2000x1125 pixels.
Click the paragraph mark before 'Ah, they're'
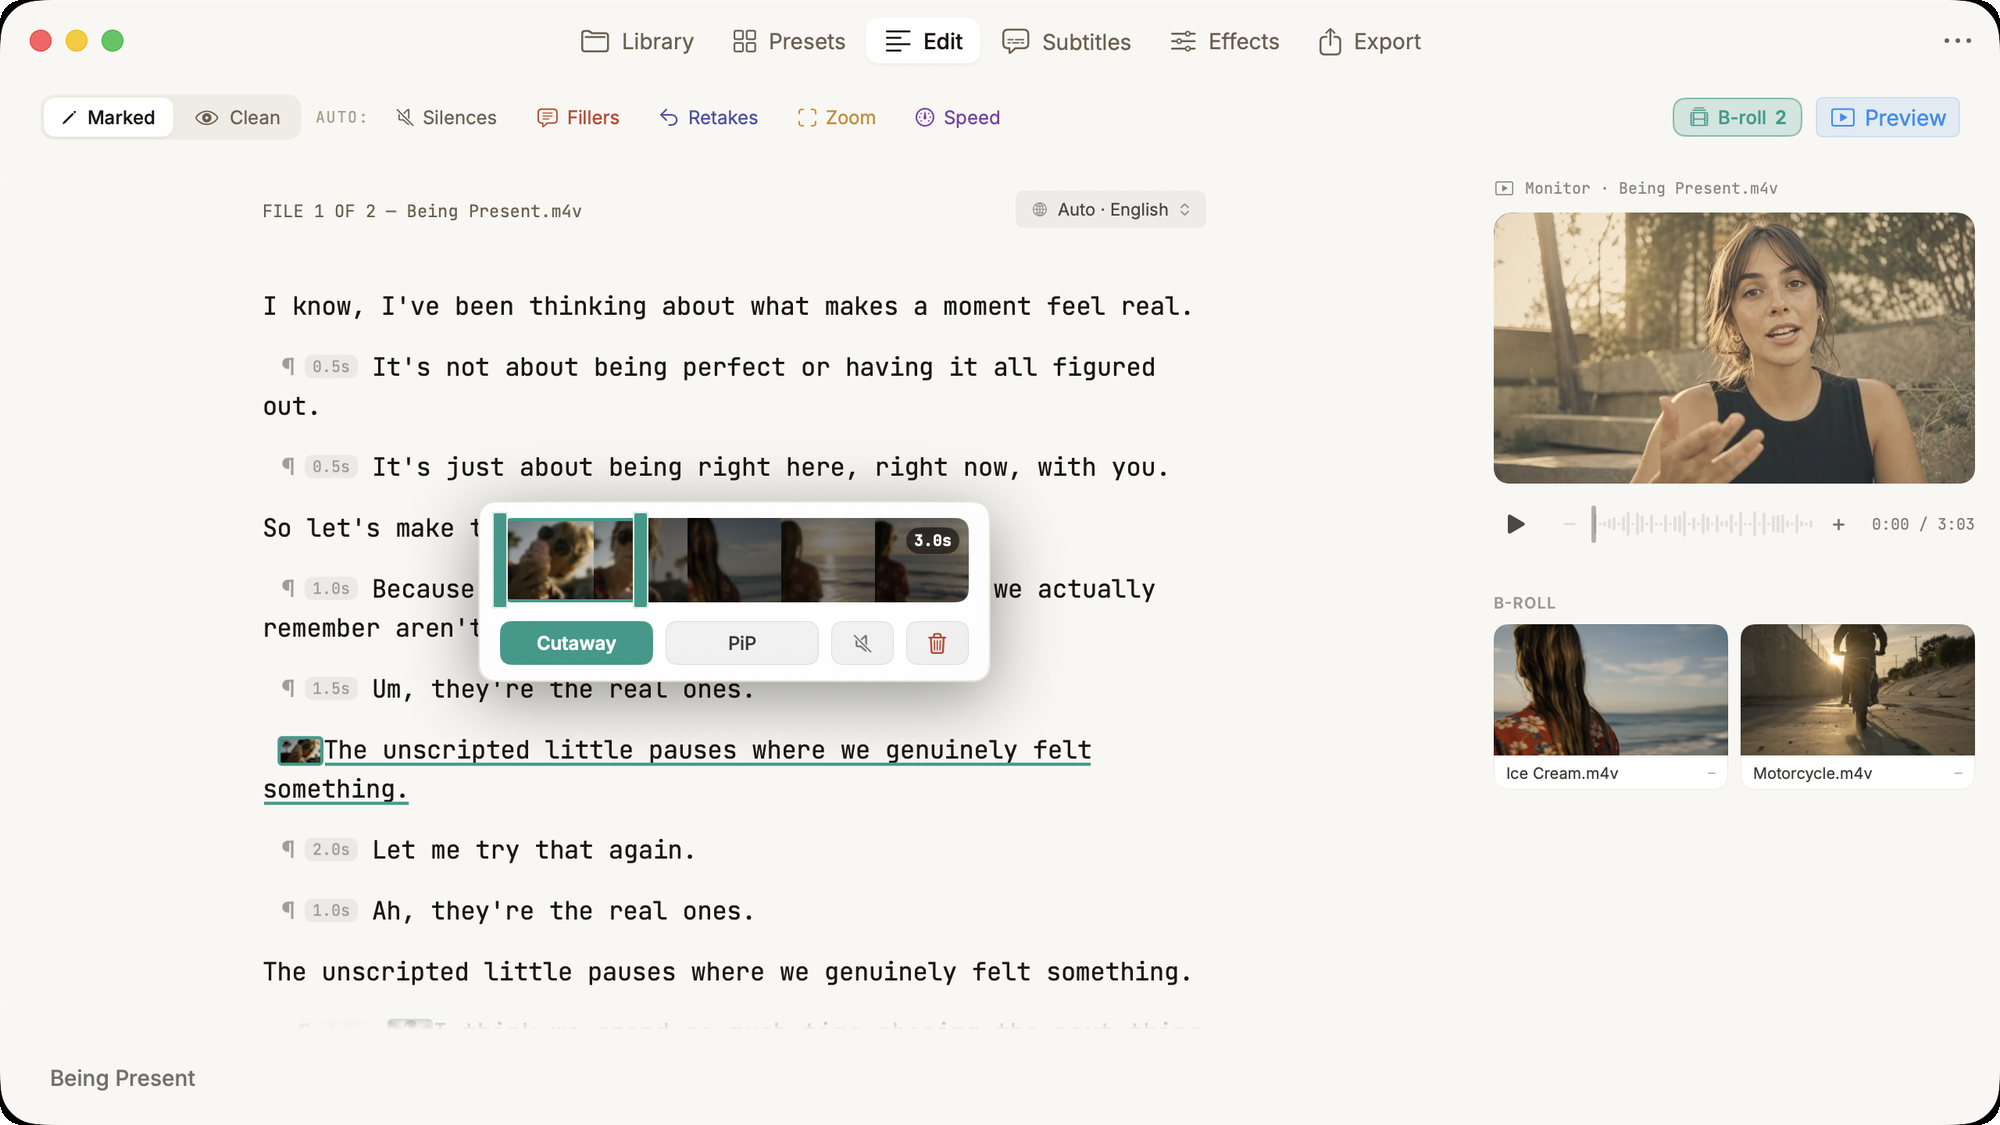288,910
